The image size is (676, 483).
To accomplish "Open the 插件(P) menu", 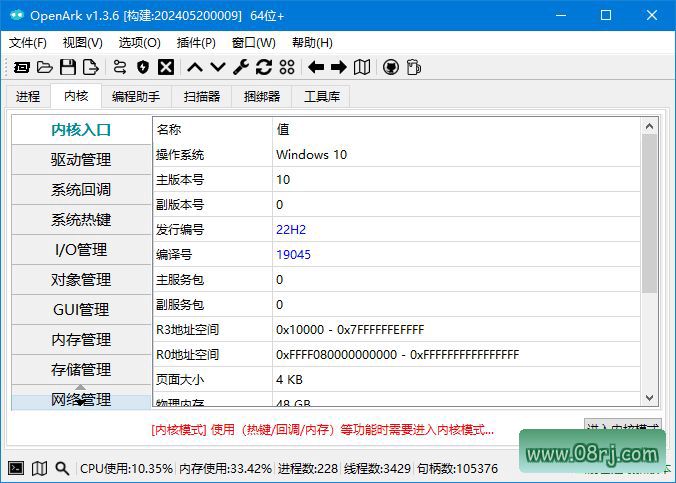I will tap(196, 43).
